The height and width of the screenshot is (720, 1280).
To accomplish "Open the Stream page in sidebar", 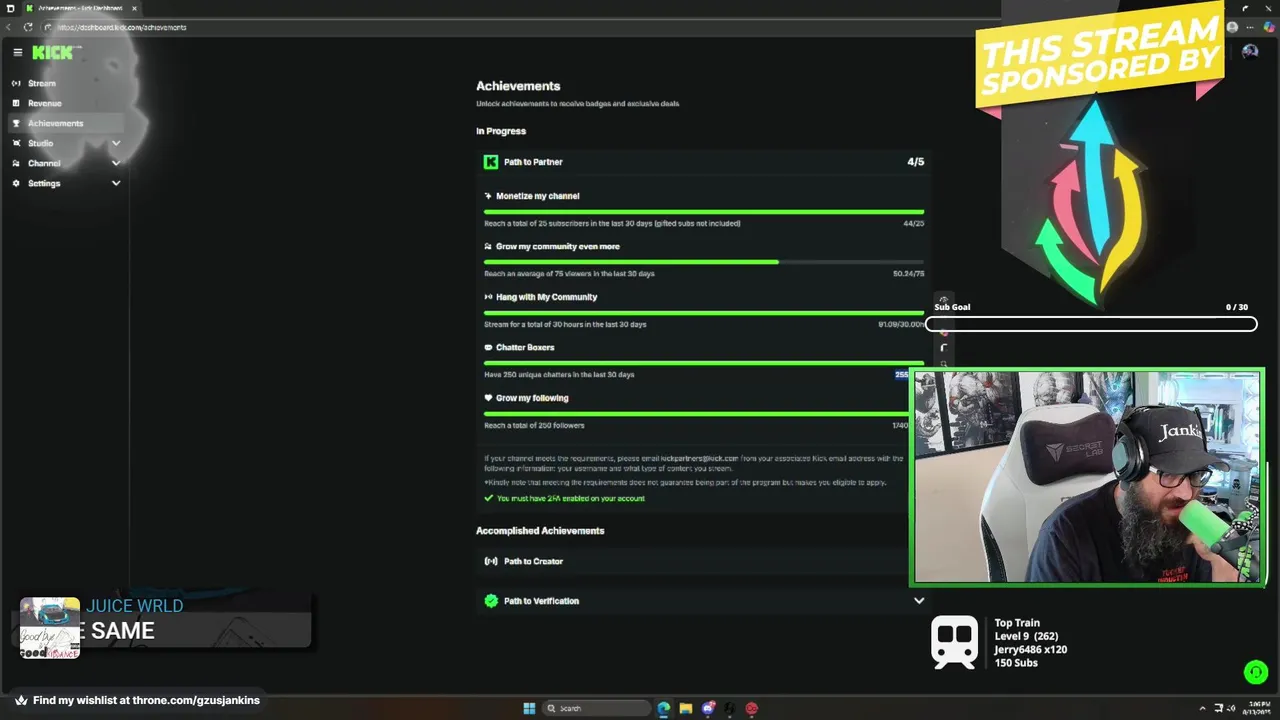I will click(x=42, y=83).
